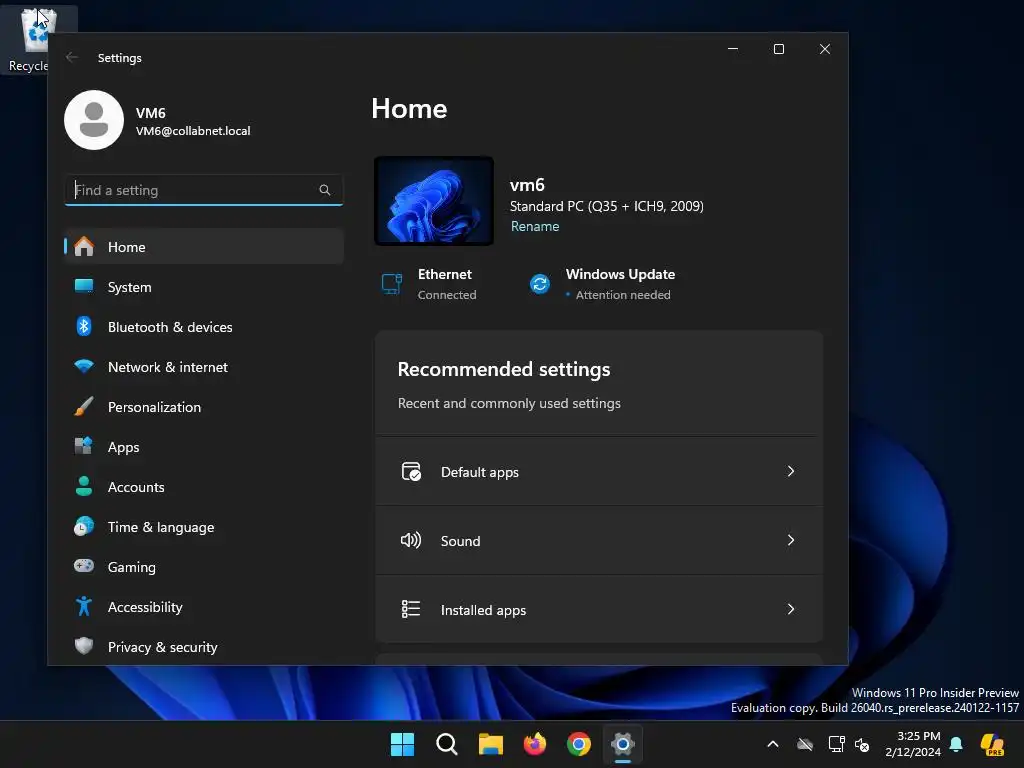Image resolution: width=1024 pixels, height=768 pixels.
Task: Click the Accounts person icon
Action: (84, 487)
